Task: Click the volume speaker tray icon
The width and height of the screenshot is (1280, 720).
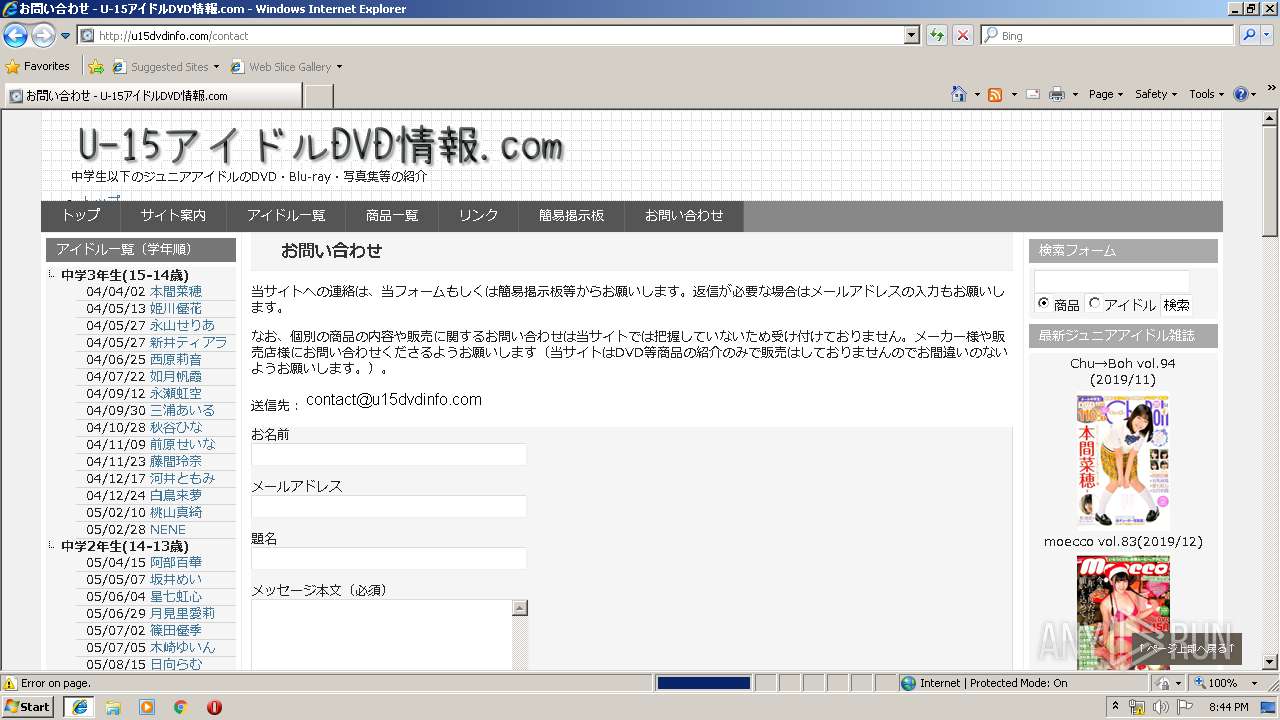Action: 1161,707
